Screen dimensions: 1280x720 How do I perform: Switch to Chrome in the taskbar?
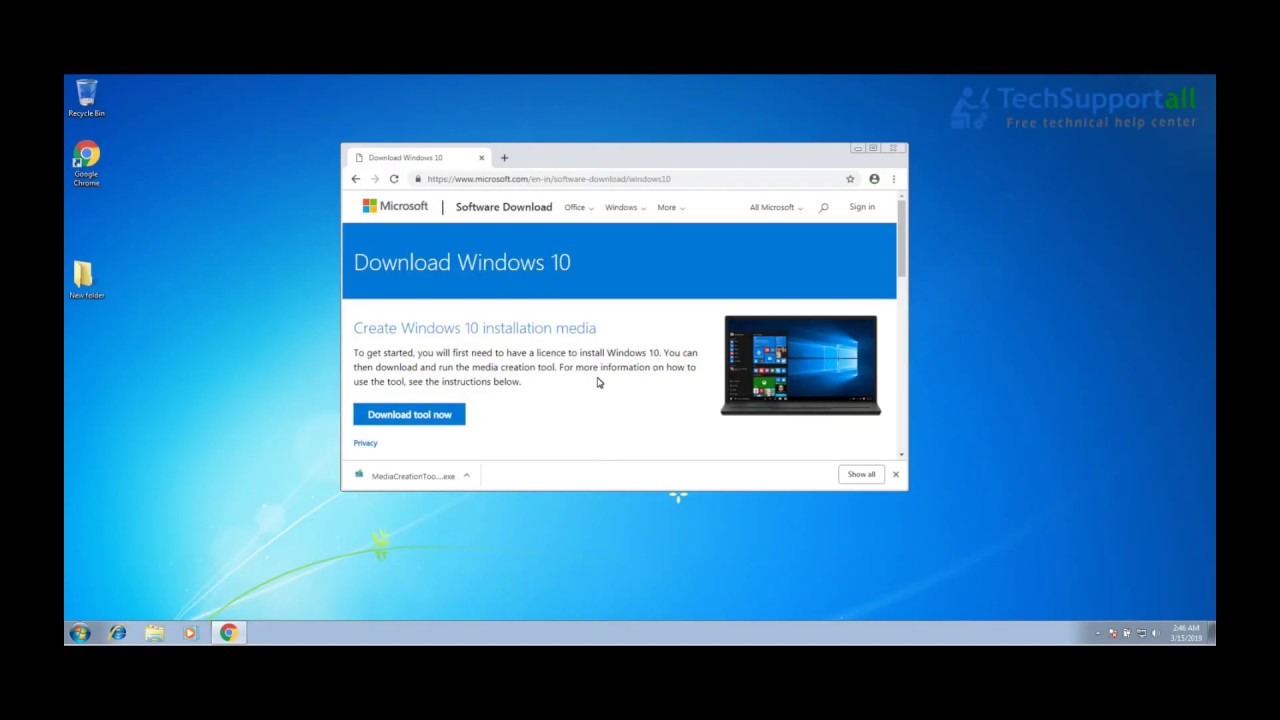(228, 632)
